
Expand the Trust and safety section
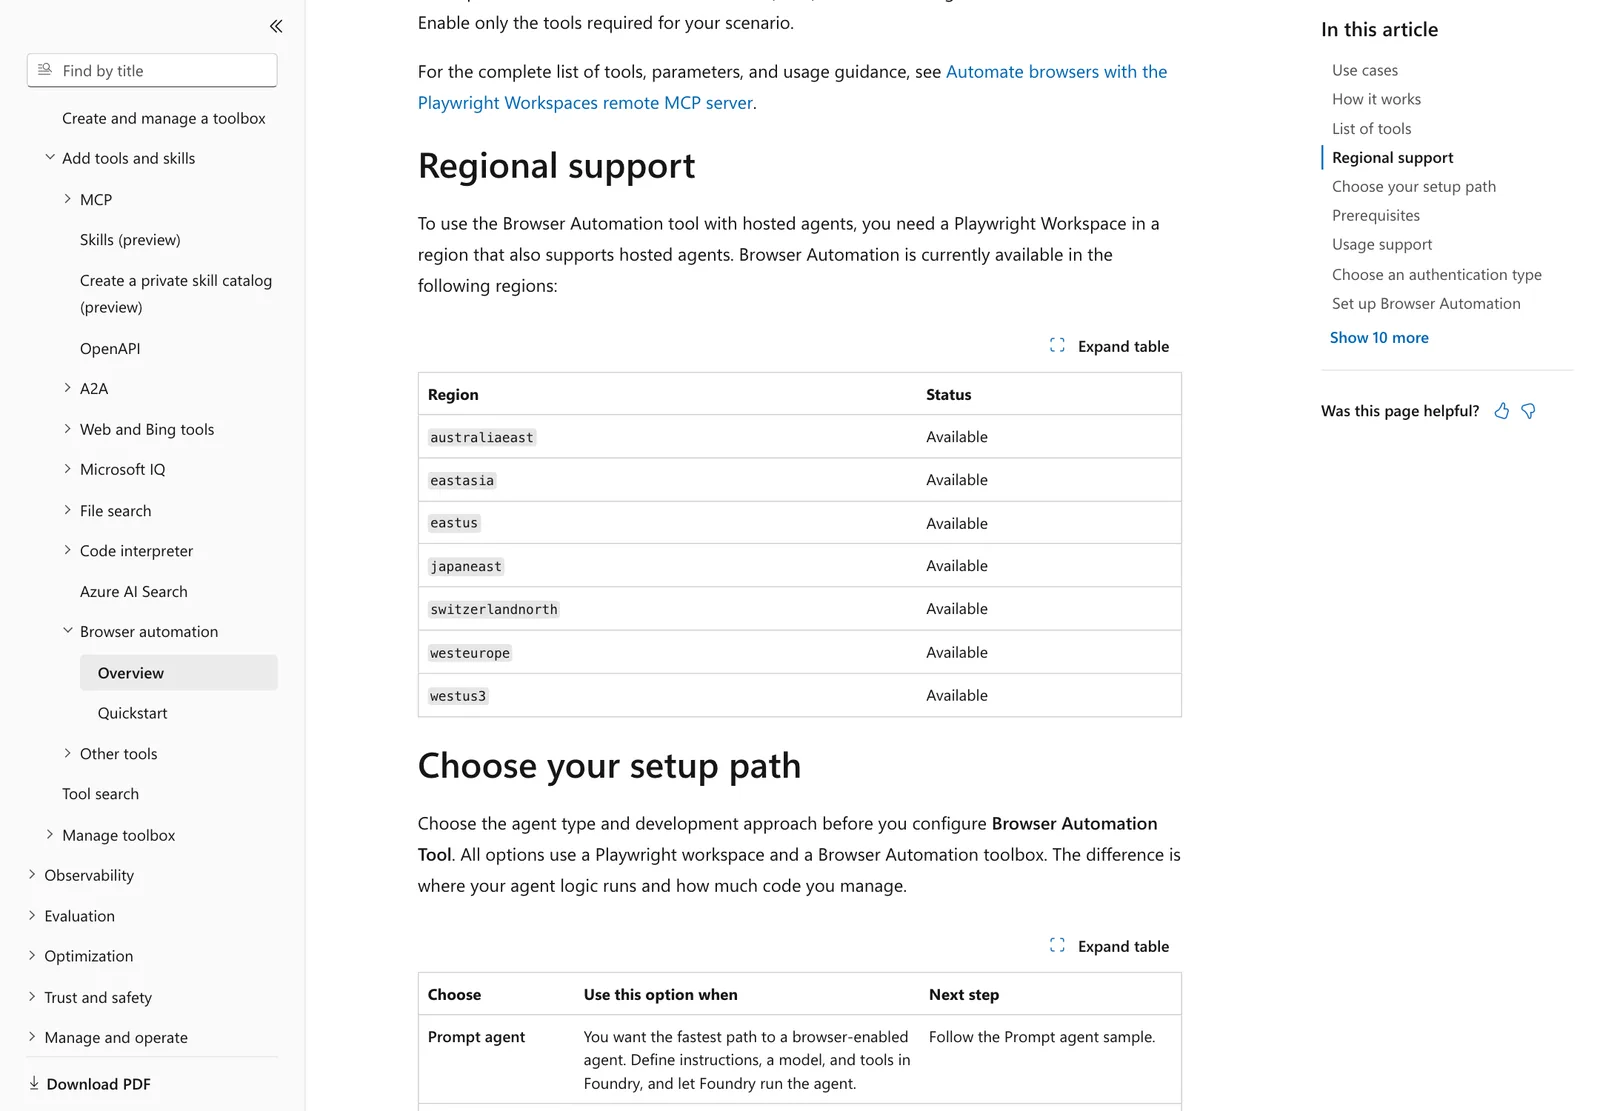[32, 997]
